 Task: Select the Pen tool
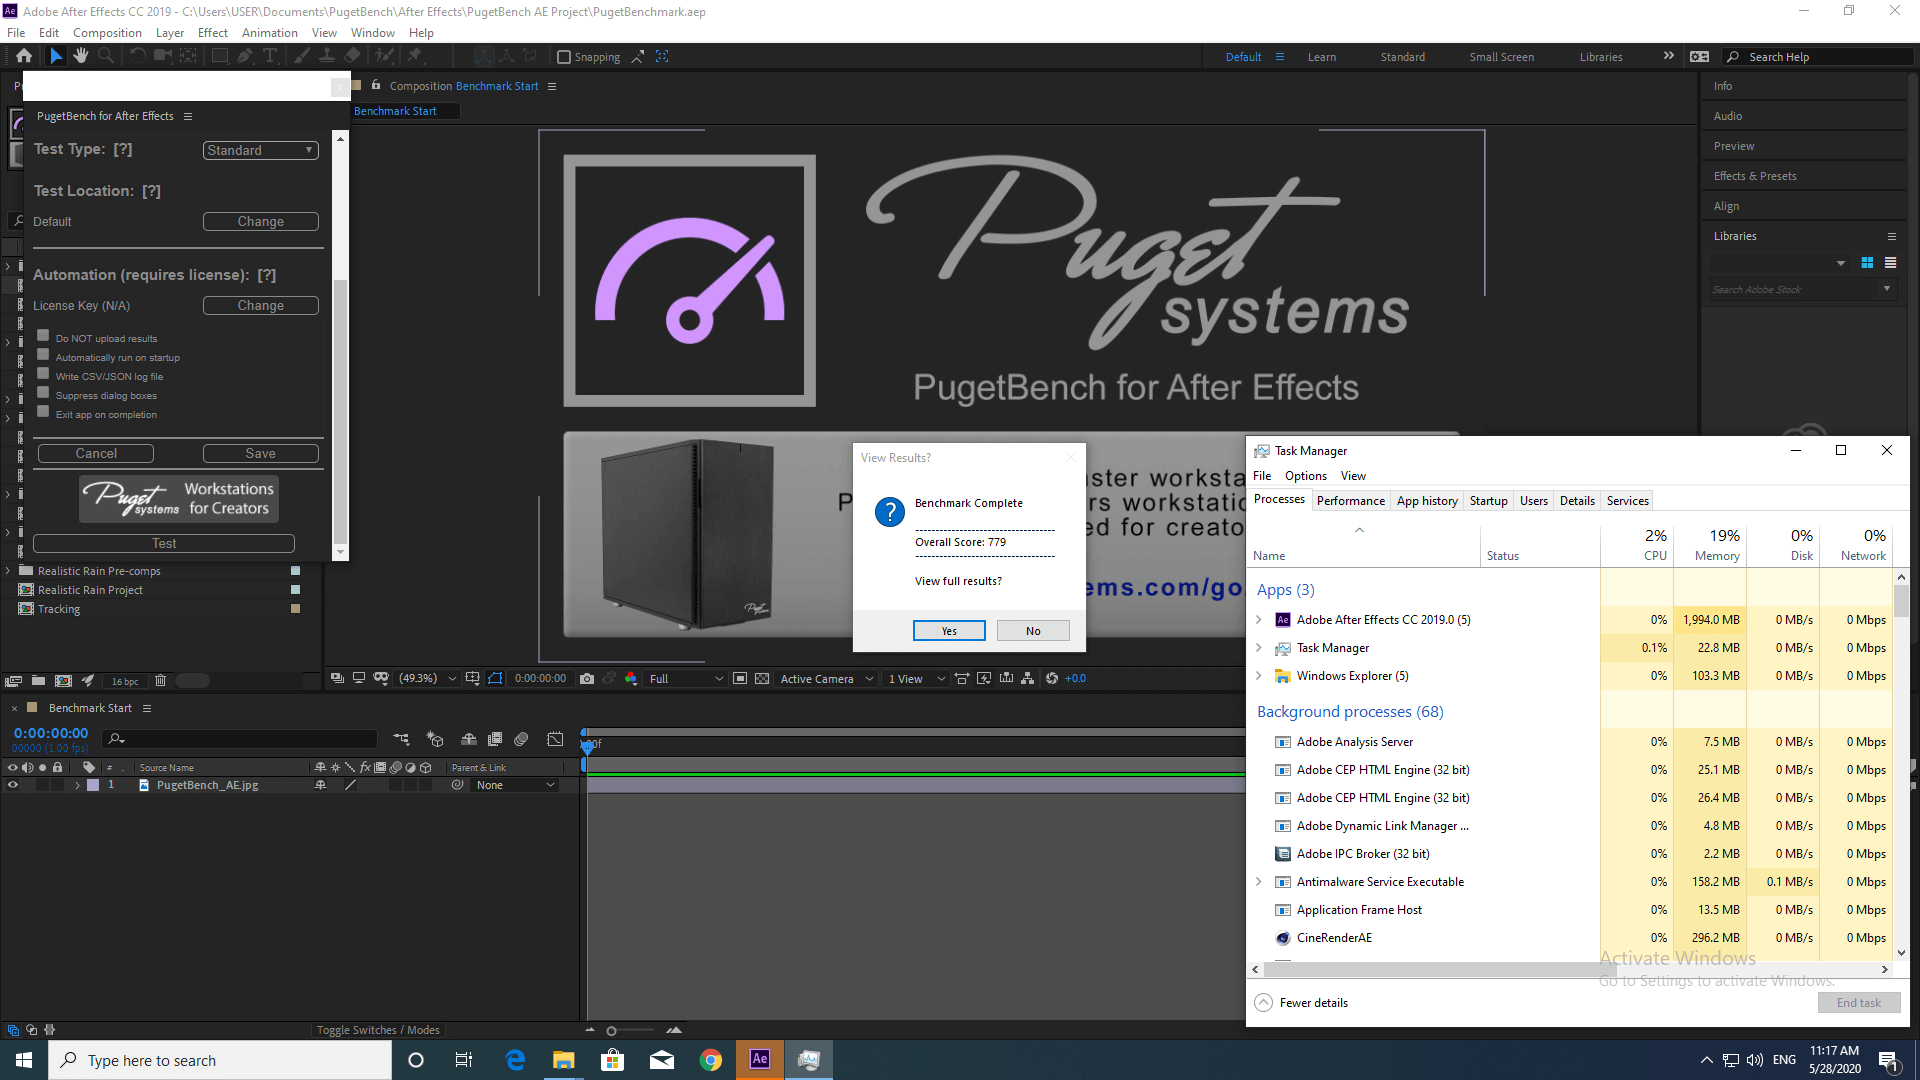point(245,56)
